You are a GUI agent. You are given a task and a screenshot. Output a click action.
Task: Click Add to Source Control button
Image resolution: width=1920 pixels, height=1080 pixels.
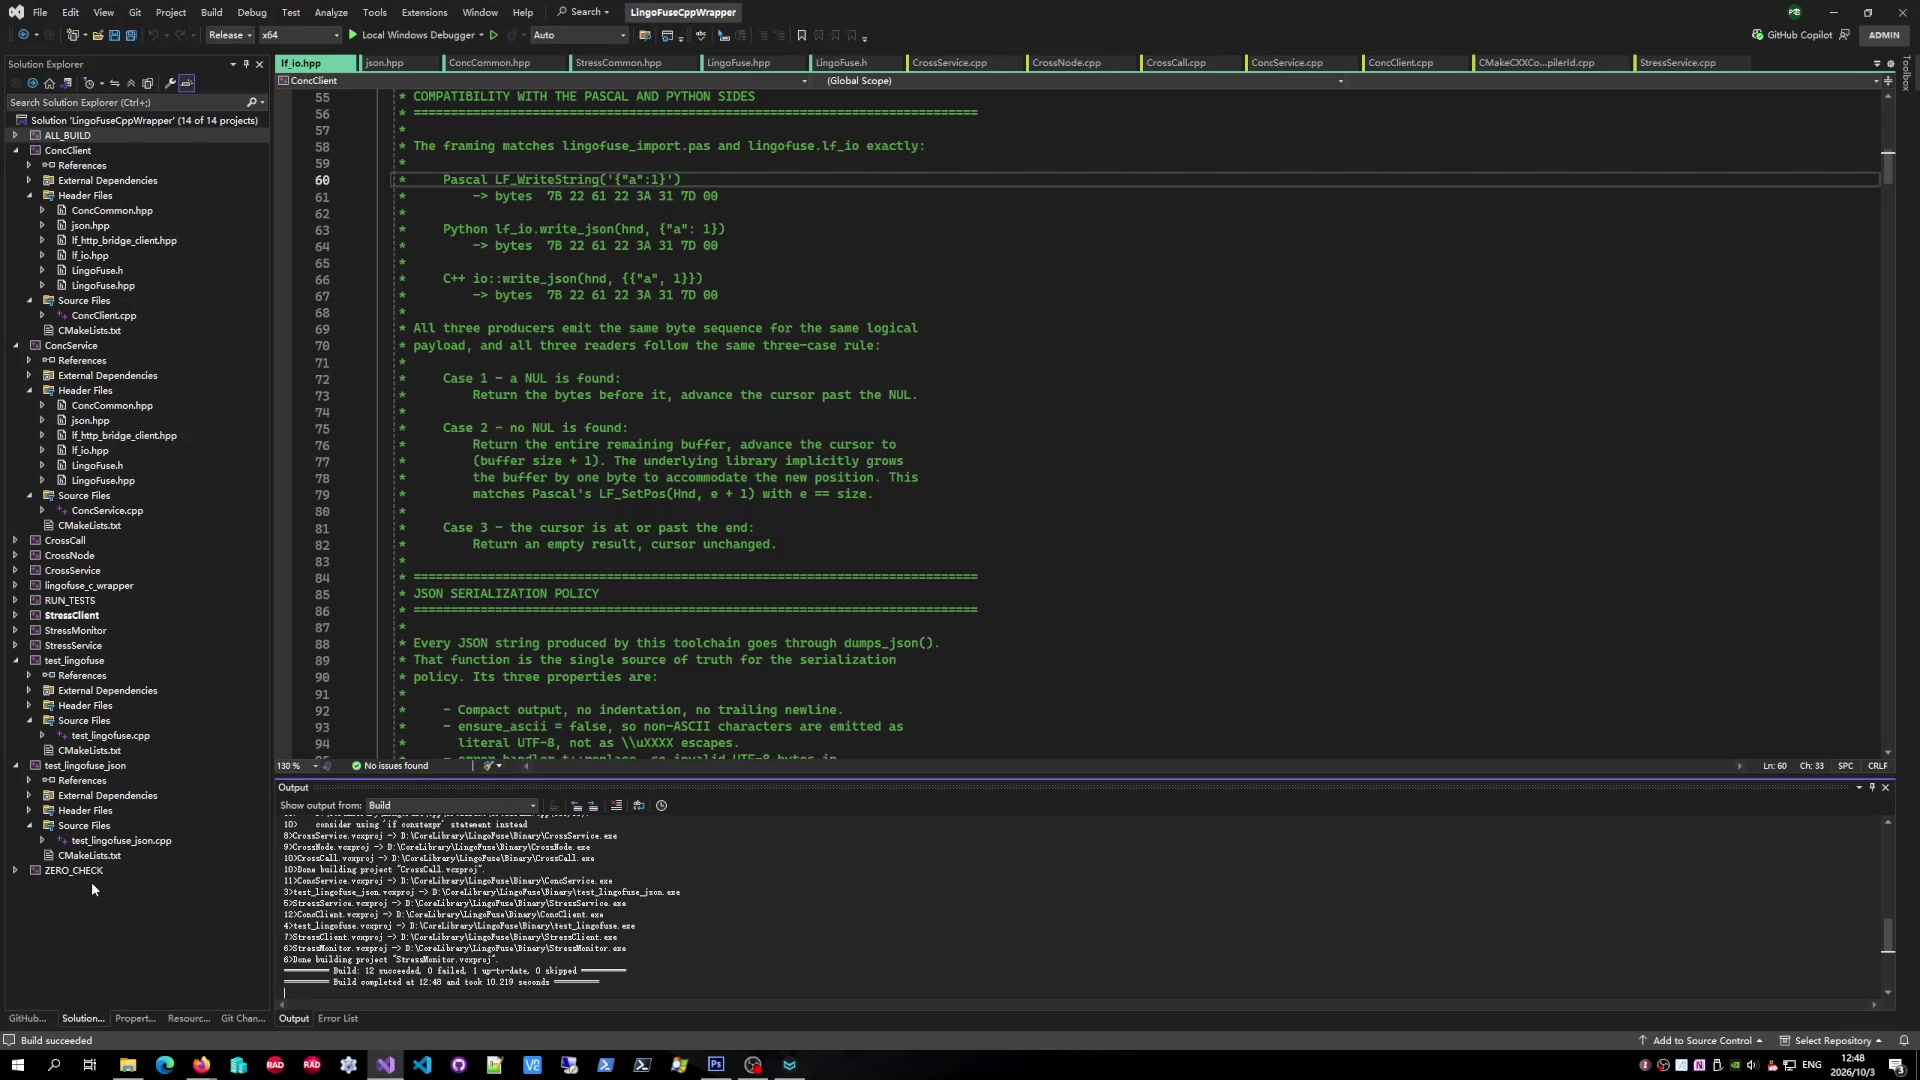click(1700, 1040)
